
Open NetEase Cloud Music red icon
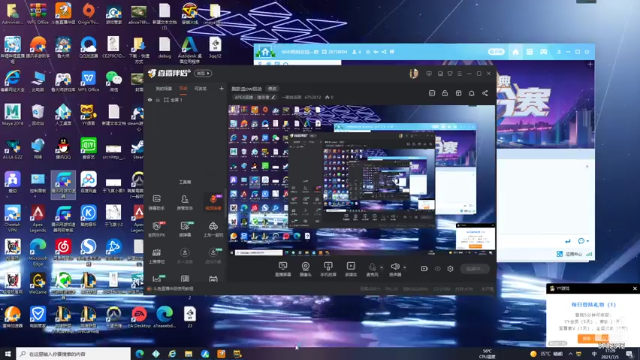63,249
